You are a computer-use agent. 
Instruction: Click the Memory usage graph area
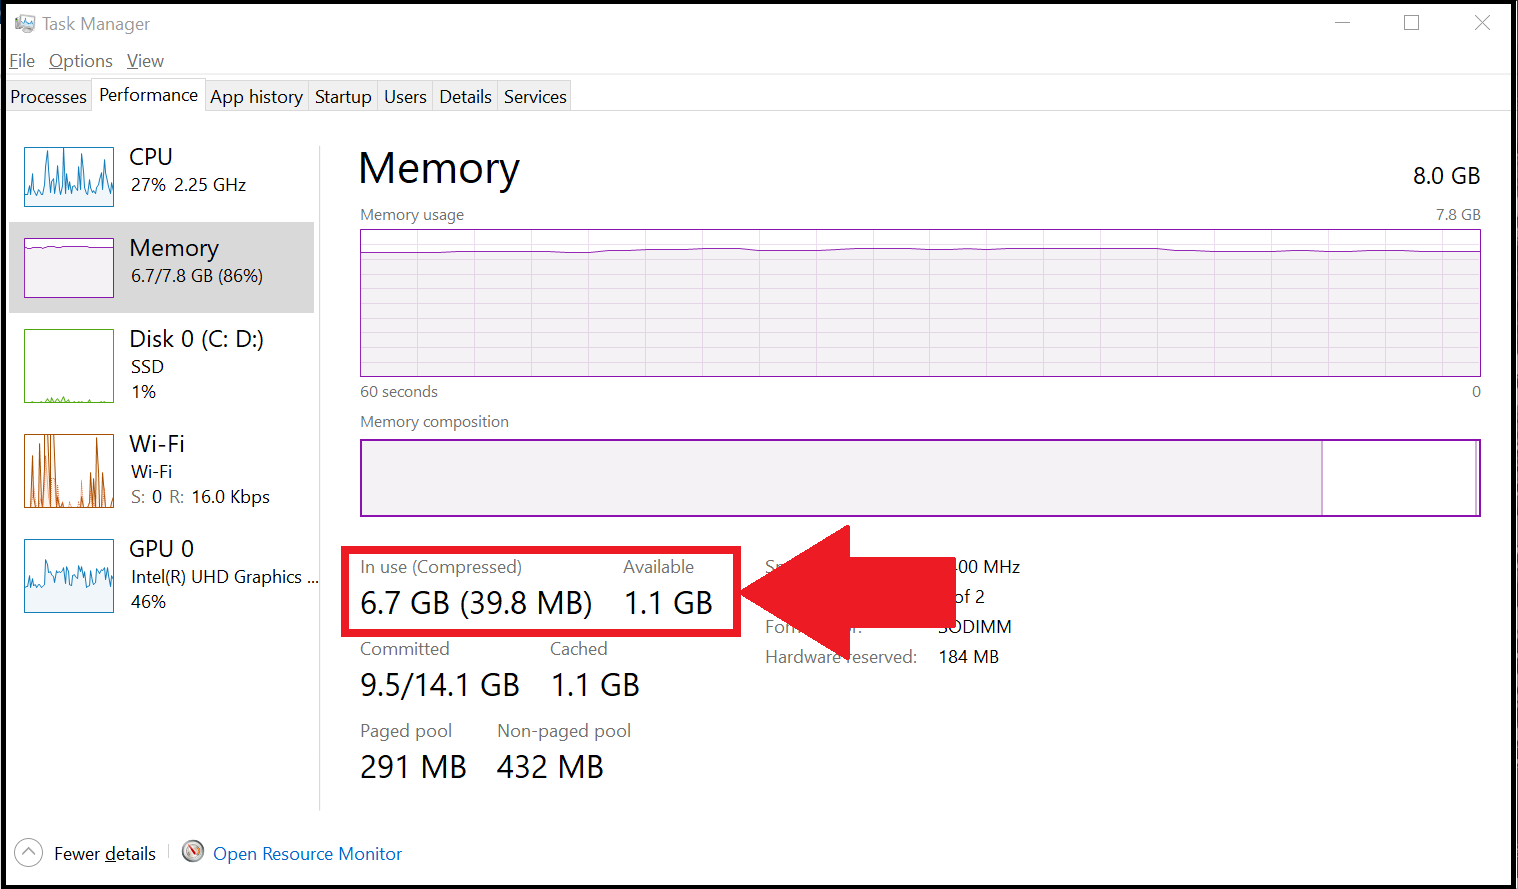click(920, 303)
